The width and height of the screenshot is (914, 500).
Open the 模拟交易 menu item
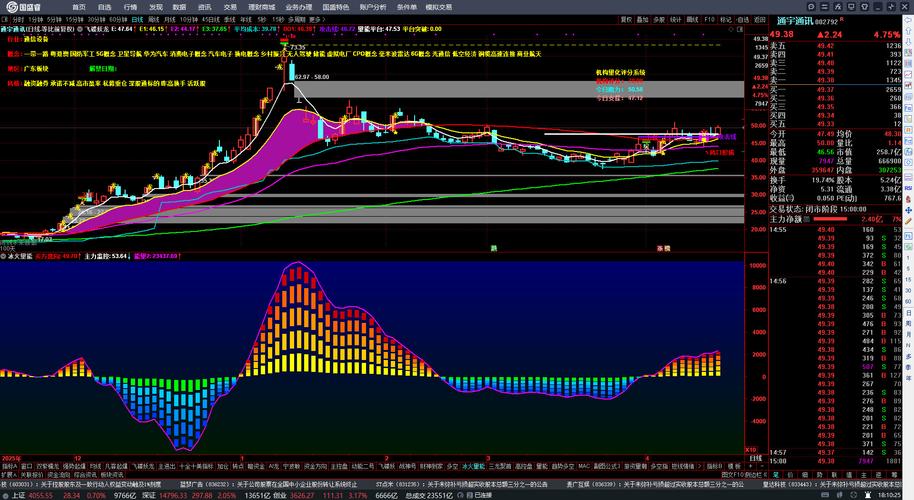pos(438,7)
